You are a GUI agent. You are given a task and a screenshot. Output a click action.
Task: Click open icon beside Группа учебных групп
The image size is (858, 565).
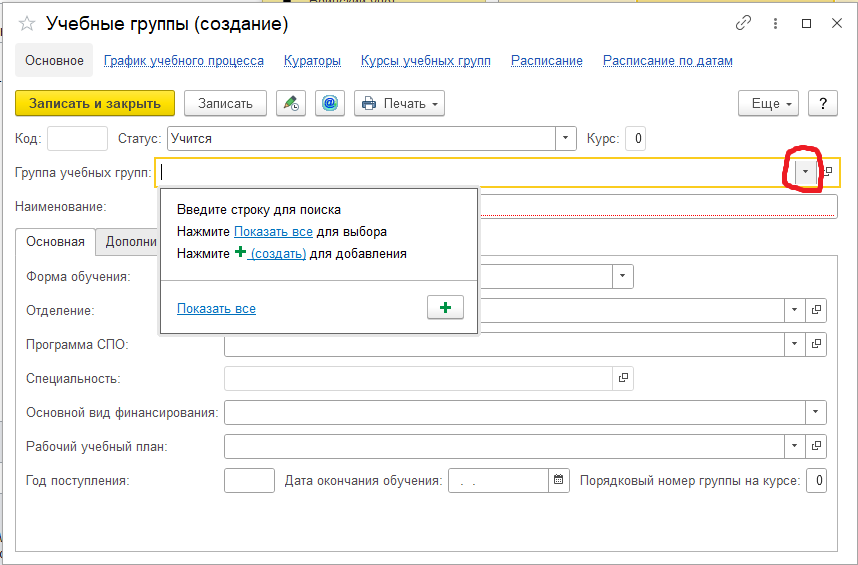pyautogui.click(x=827, y=172)
